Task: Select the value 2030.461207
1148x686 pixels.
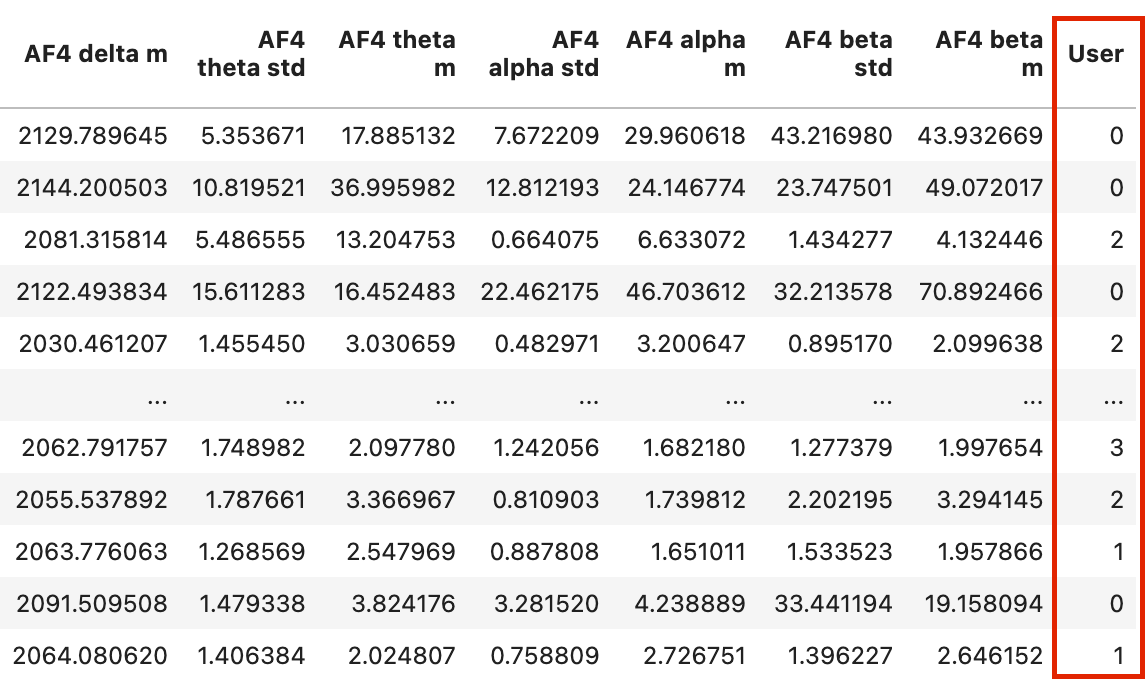Action: (93, 343)
